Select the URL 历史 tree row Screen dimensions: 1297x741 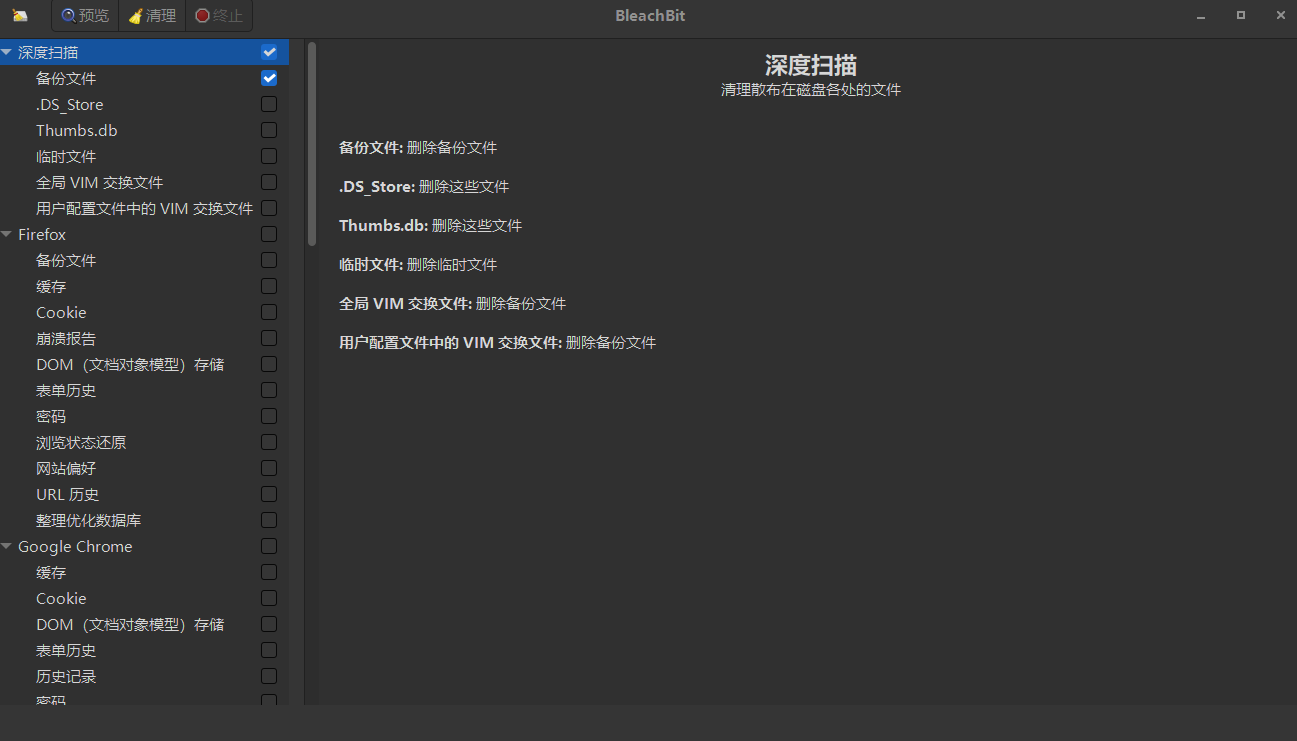pyautogui.click(x=144, y=494)
